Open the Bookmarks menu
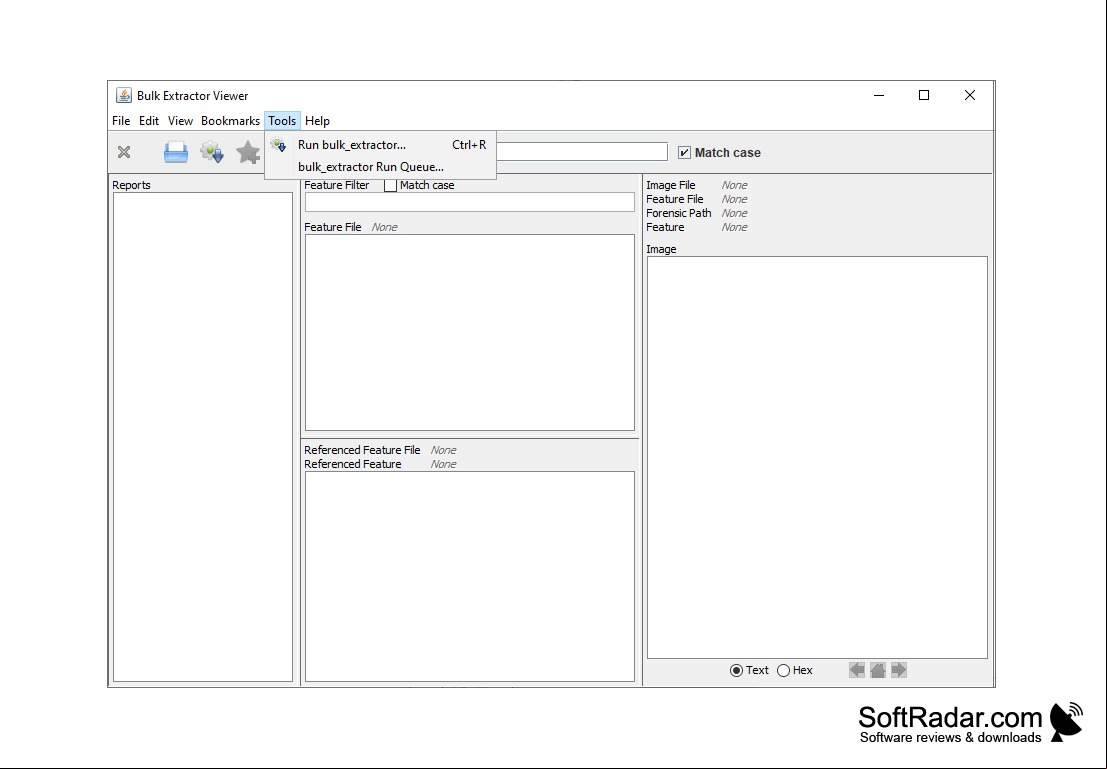 pyautogui.click(x=230, y=121)
